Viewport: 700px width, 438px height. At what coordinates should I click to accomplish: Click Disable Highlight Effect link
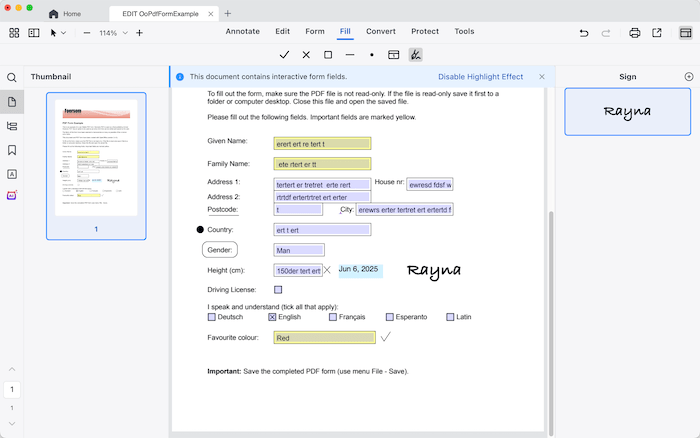pyautogui.click(x=480, y=77)
